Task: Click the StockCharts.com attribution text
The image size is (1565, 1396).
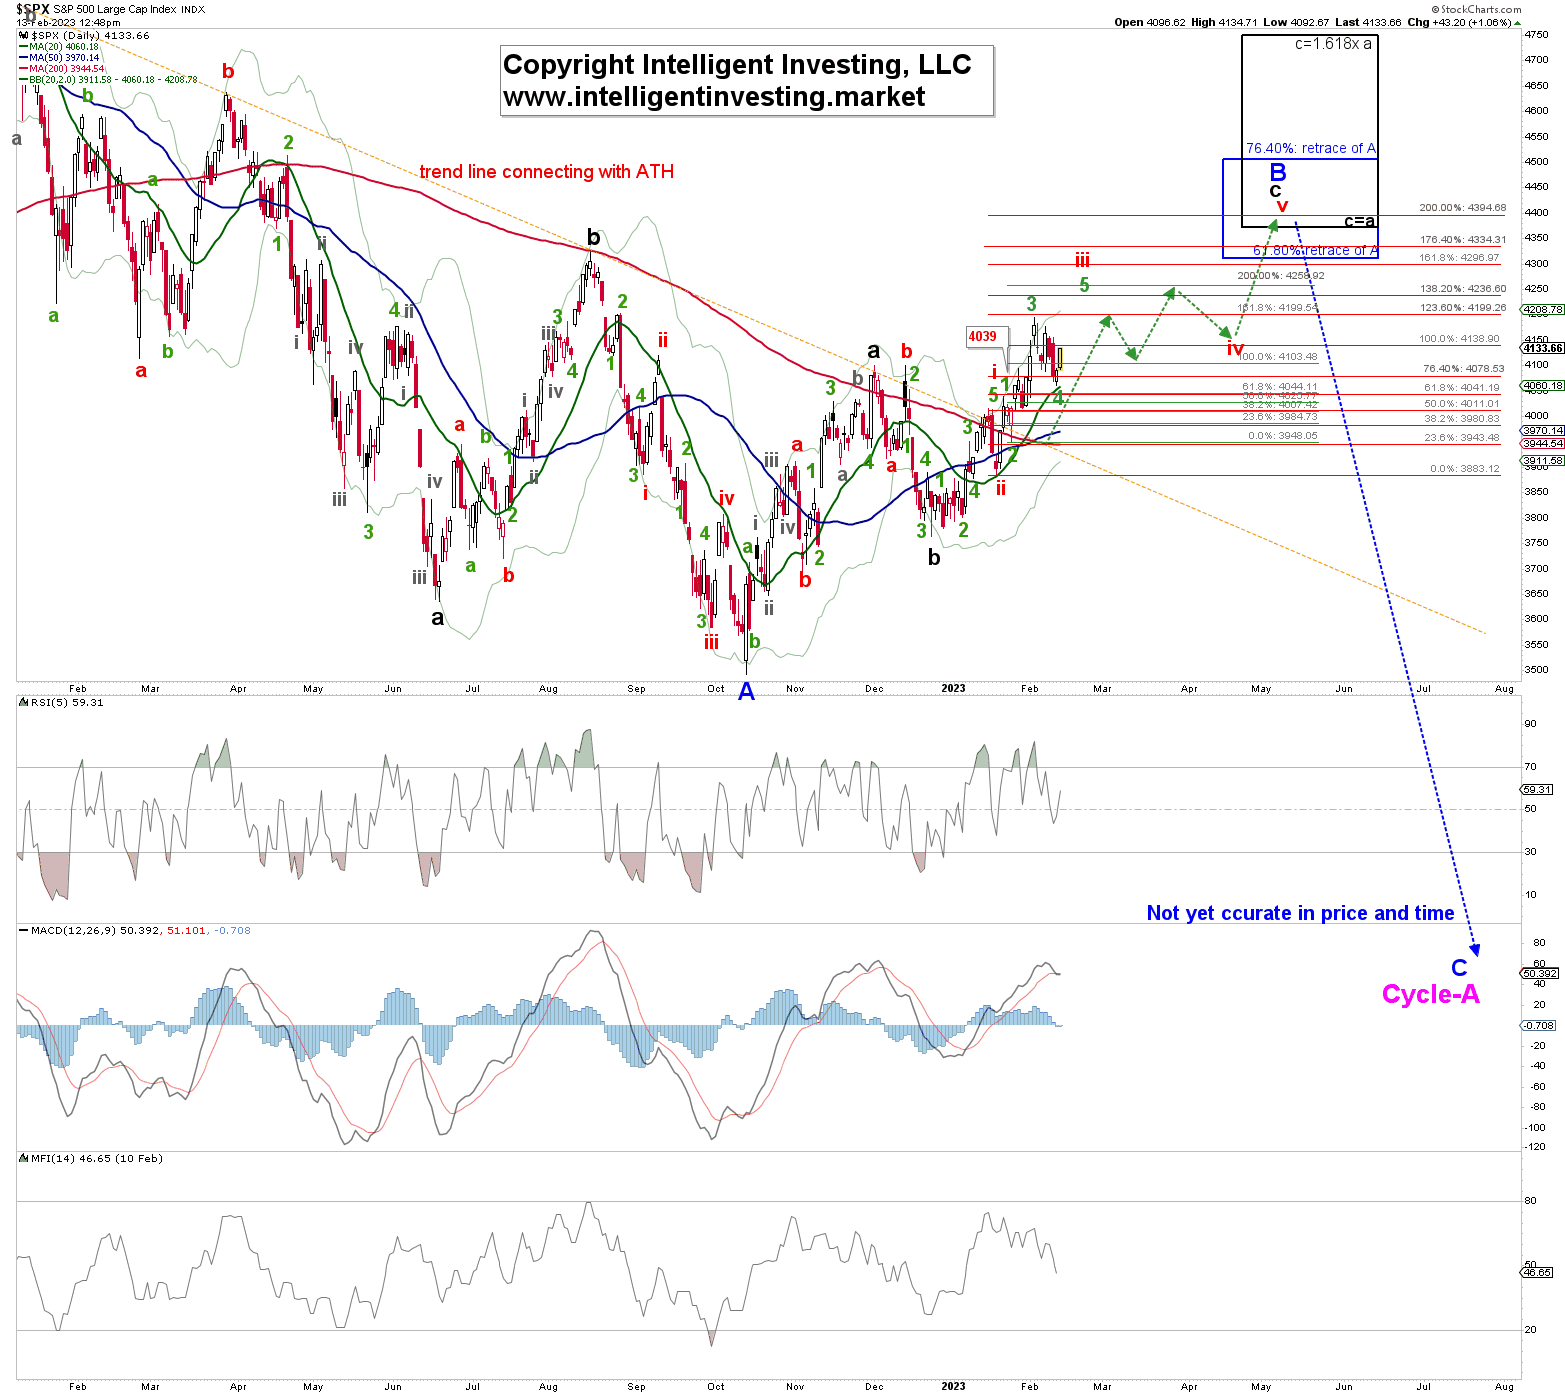Action: coord(1476,9)
